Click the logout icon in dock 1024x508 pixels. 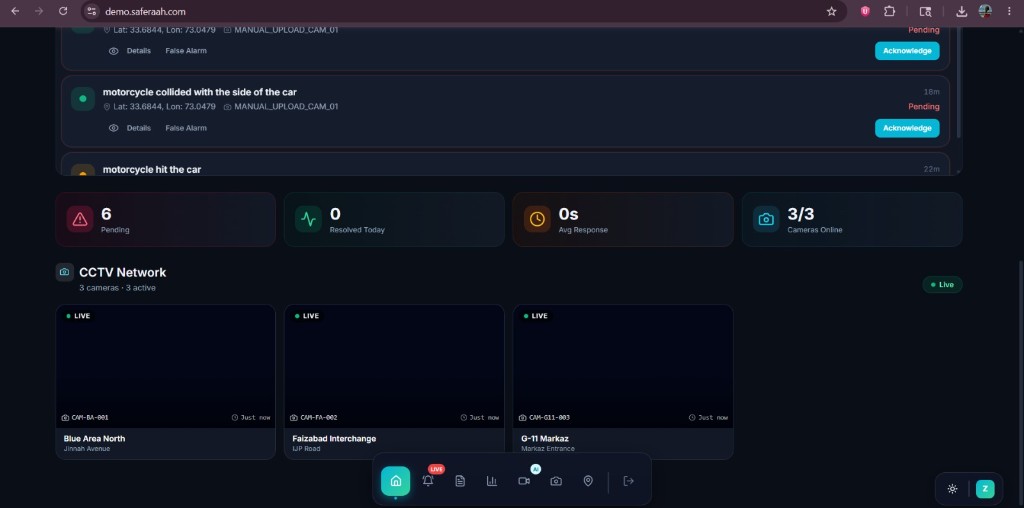628,481
